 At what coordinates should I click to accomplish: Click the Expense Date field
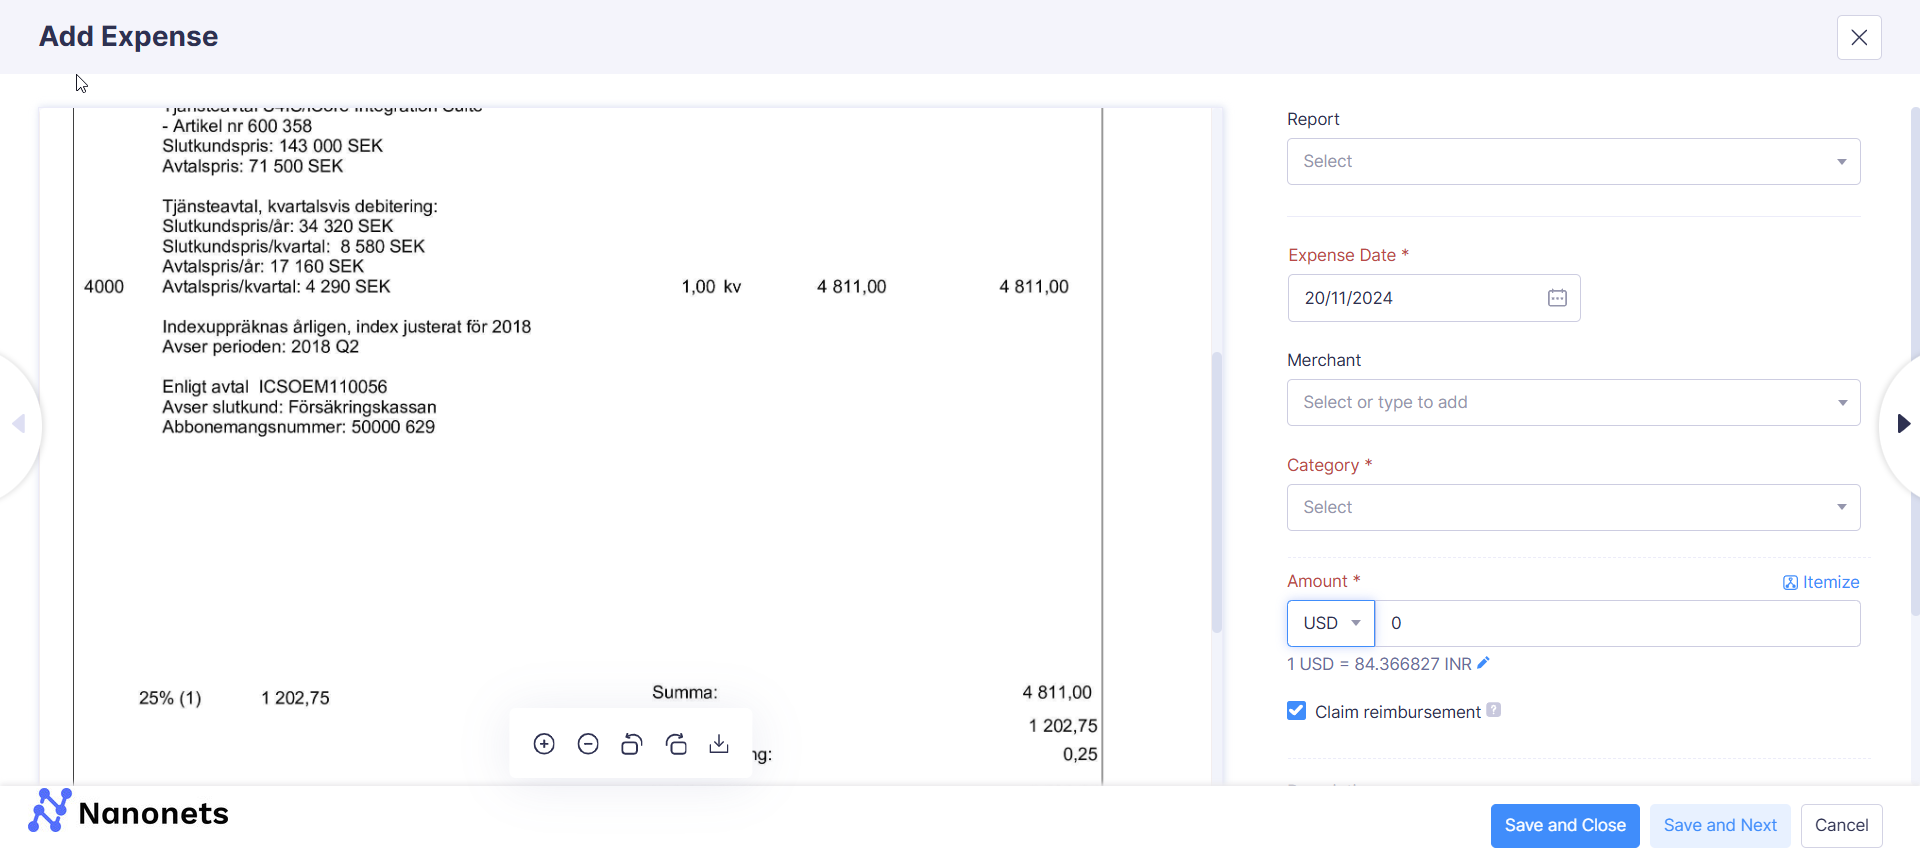tap(1434, 298)
